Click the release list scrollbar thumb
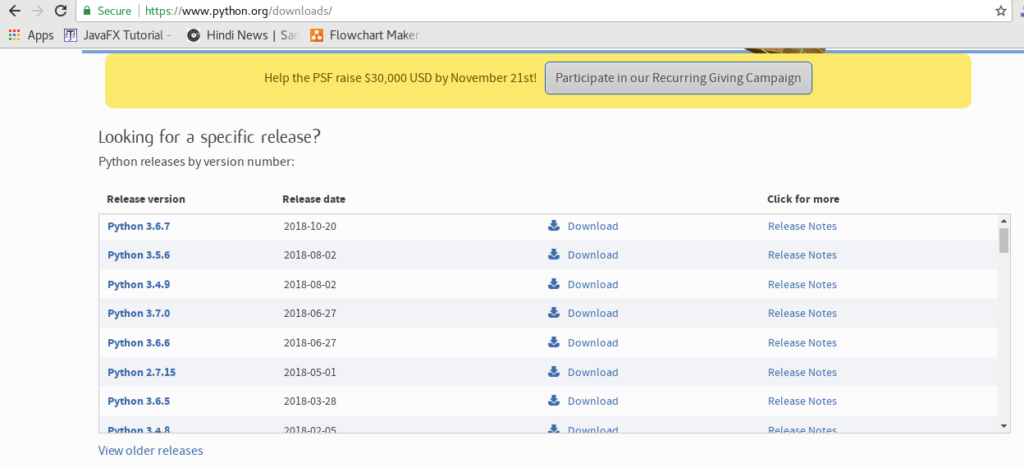This screenshot has width=1024, height=468. (x=1004, y=240)
